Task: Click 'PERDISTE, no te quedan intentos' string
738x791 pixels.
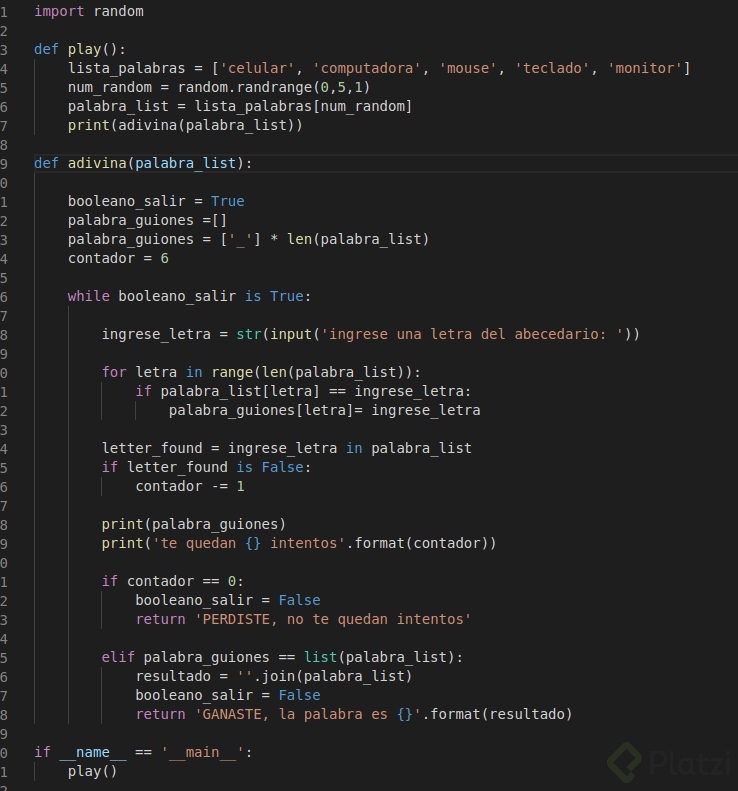Action: tap(333, 619)
